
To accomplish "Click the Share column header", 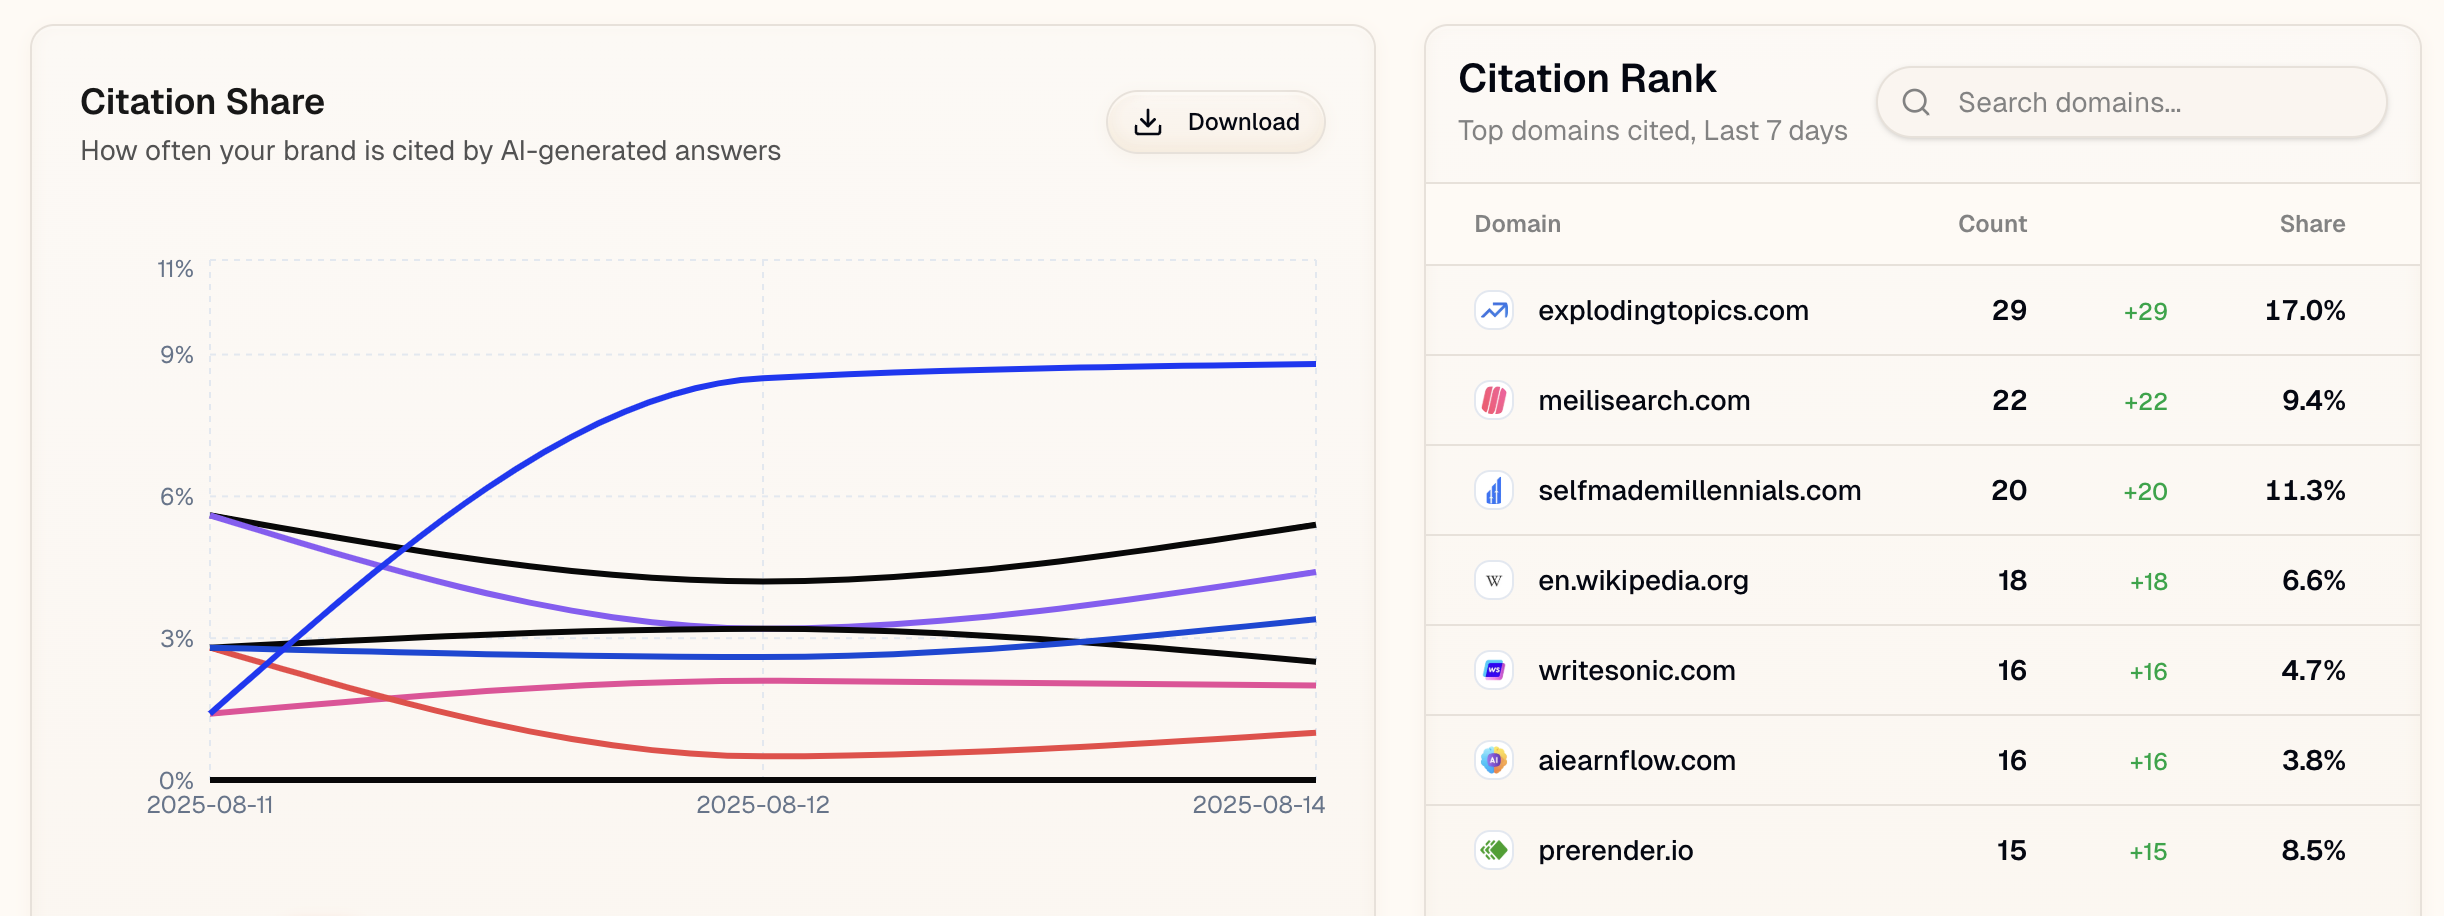I will (x=2312, y=224).
